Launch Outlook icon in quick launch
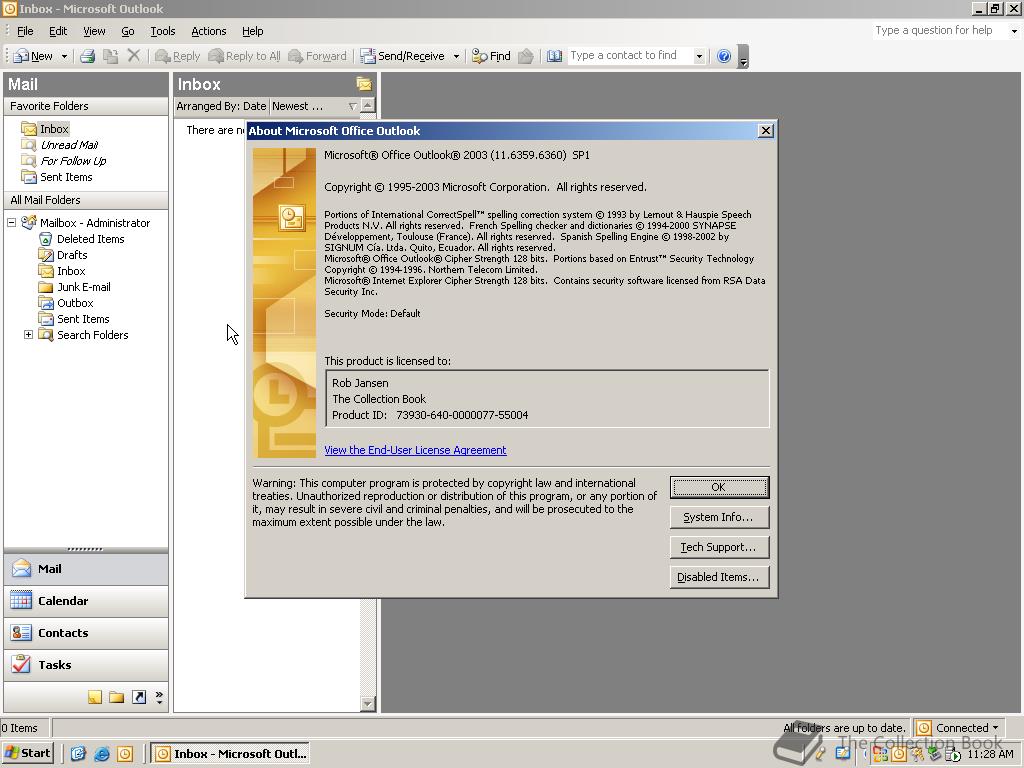 coord(125,754)
